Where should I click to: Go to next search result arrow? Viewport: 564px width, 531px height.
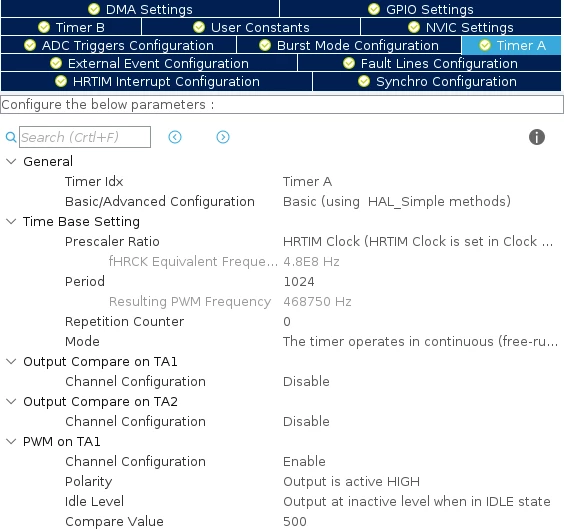[223, 137]
